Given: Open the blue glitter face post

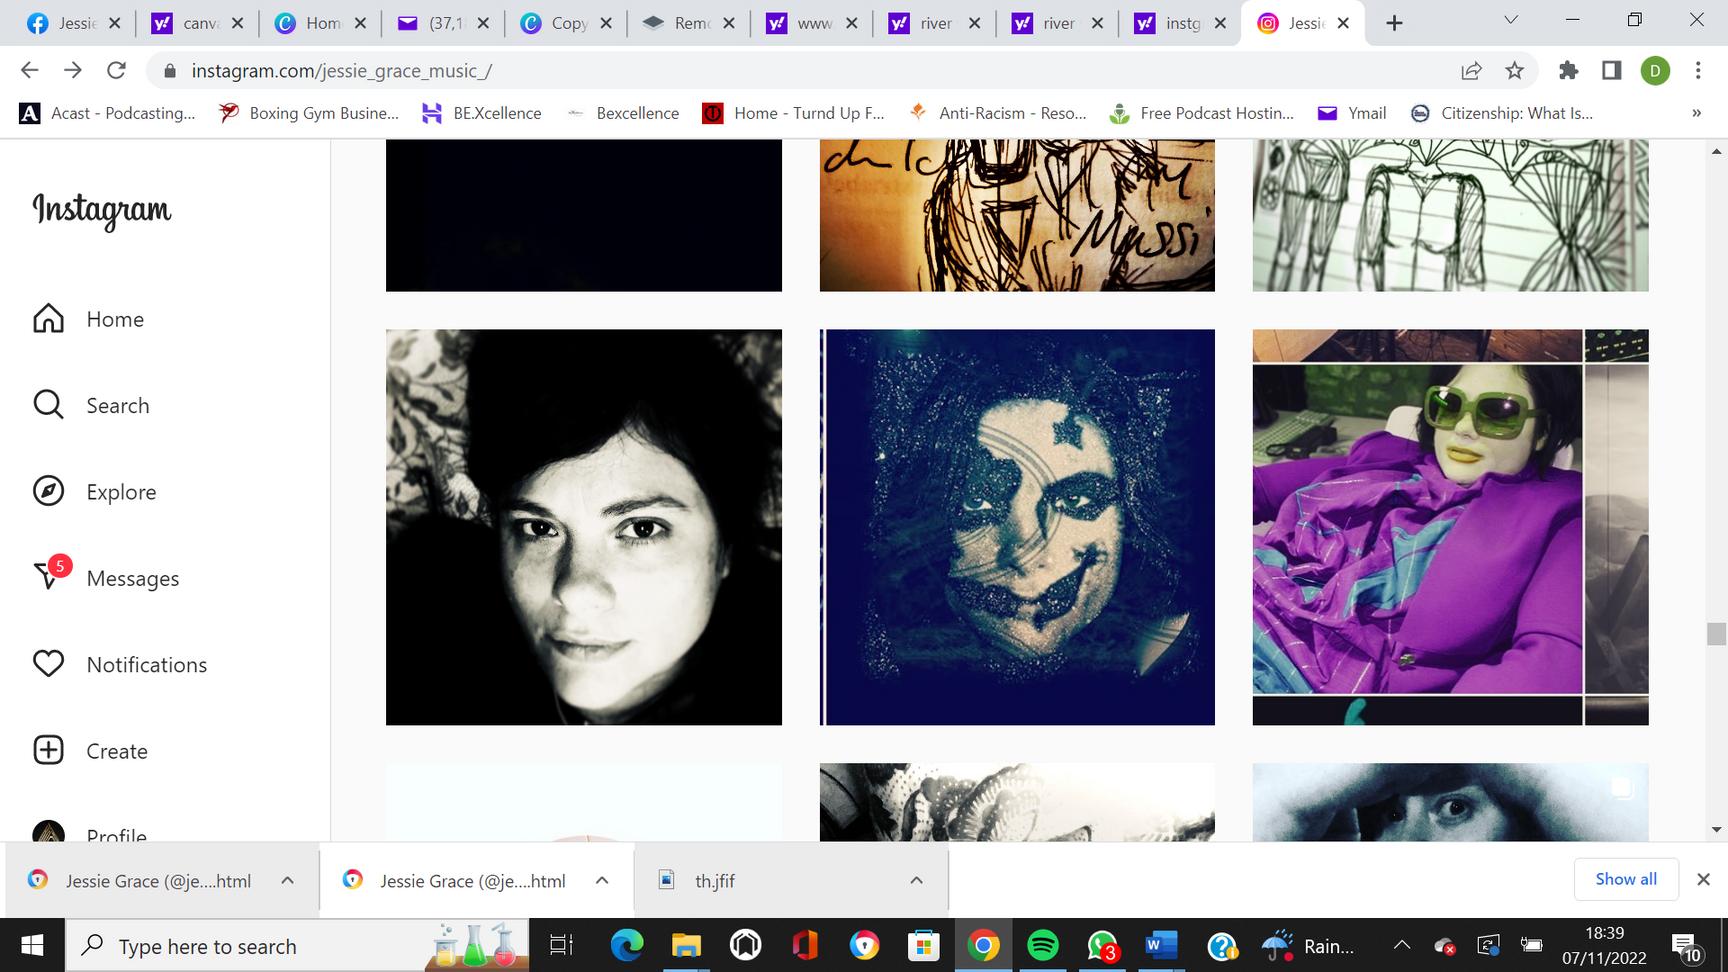Looking at the screenshot, I should [1017, 527].
